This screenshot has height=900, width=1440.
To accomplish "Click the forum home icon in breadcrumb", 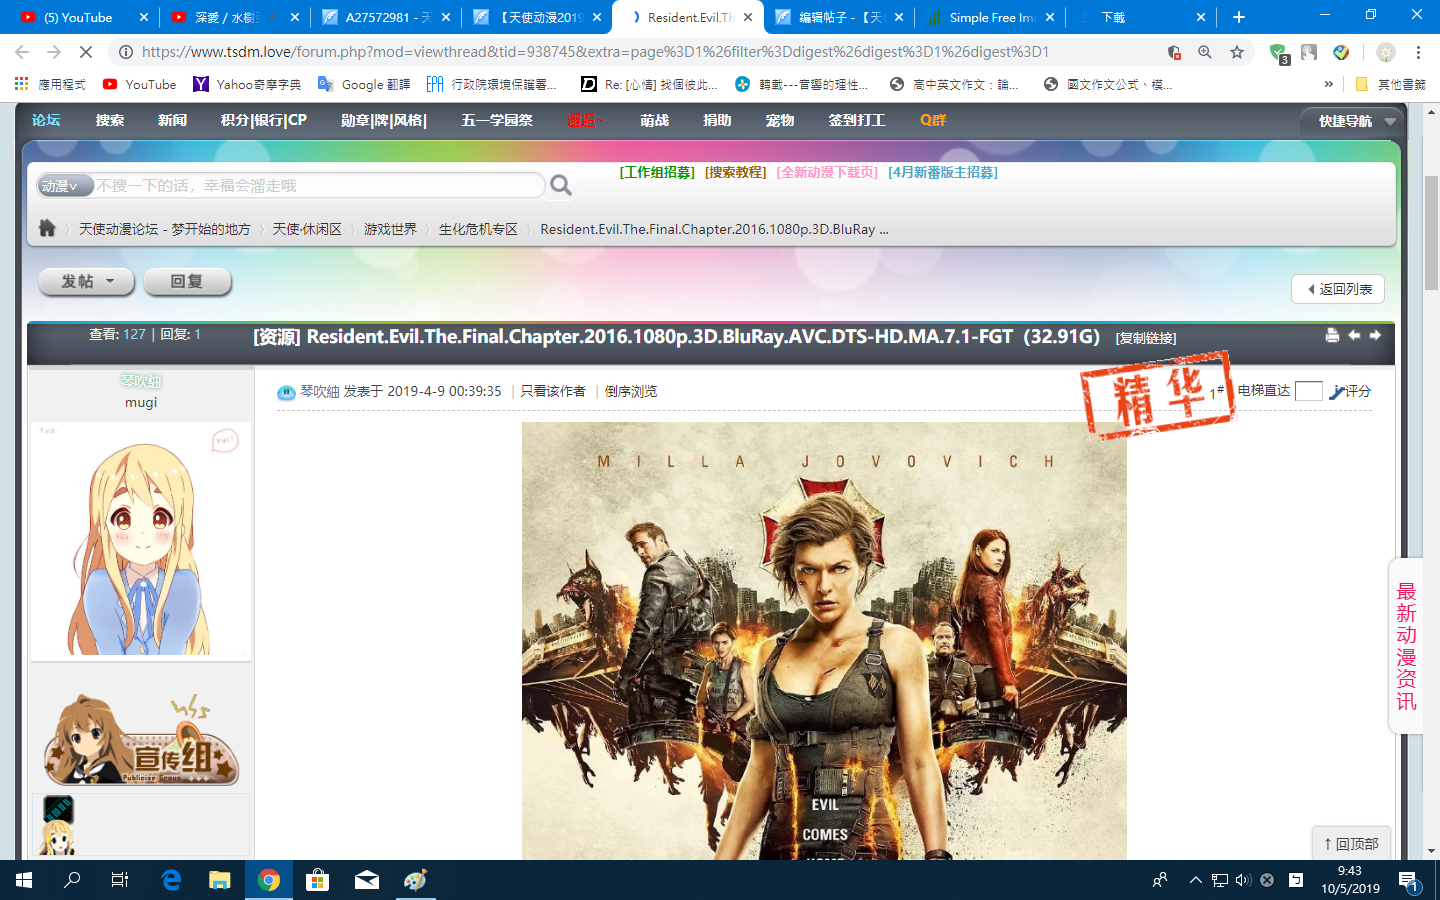I will point(47,228).
